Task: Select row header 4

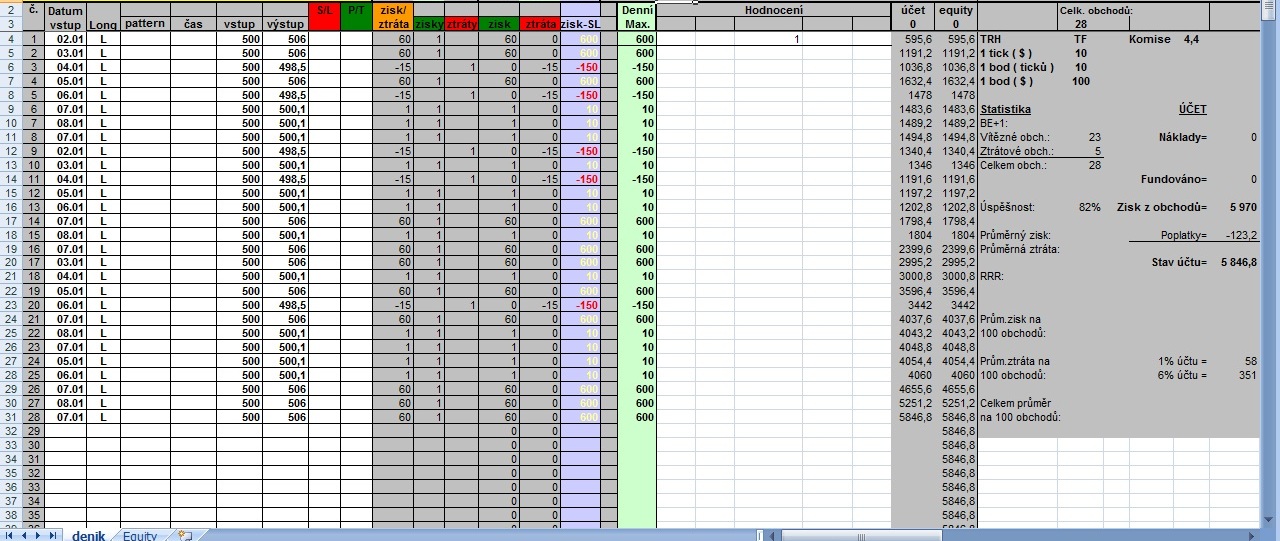Action: 10,38
